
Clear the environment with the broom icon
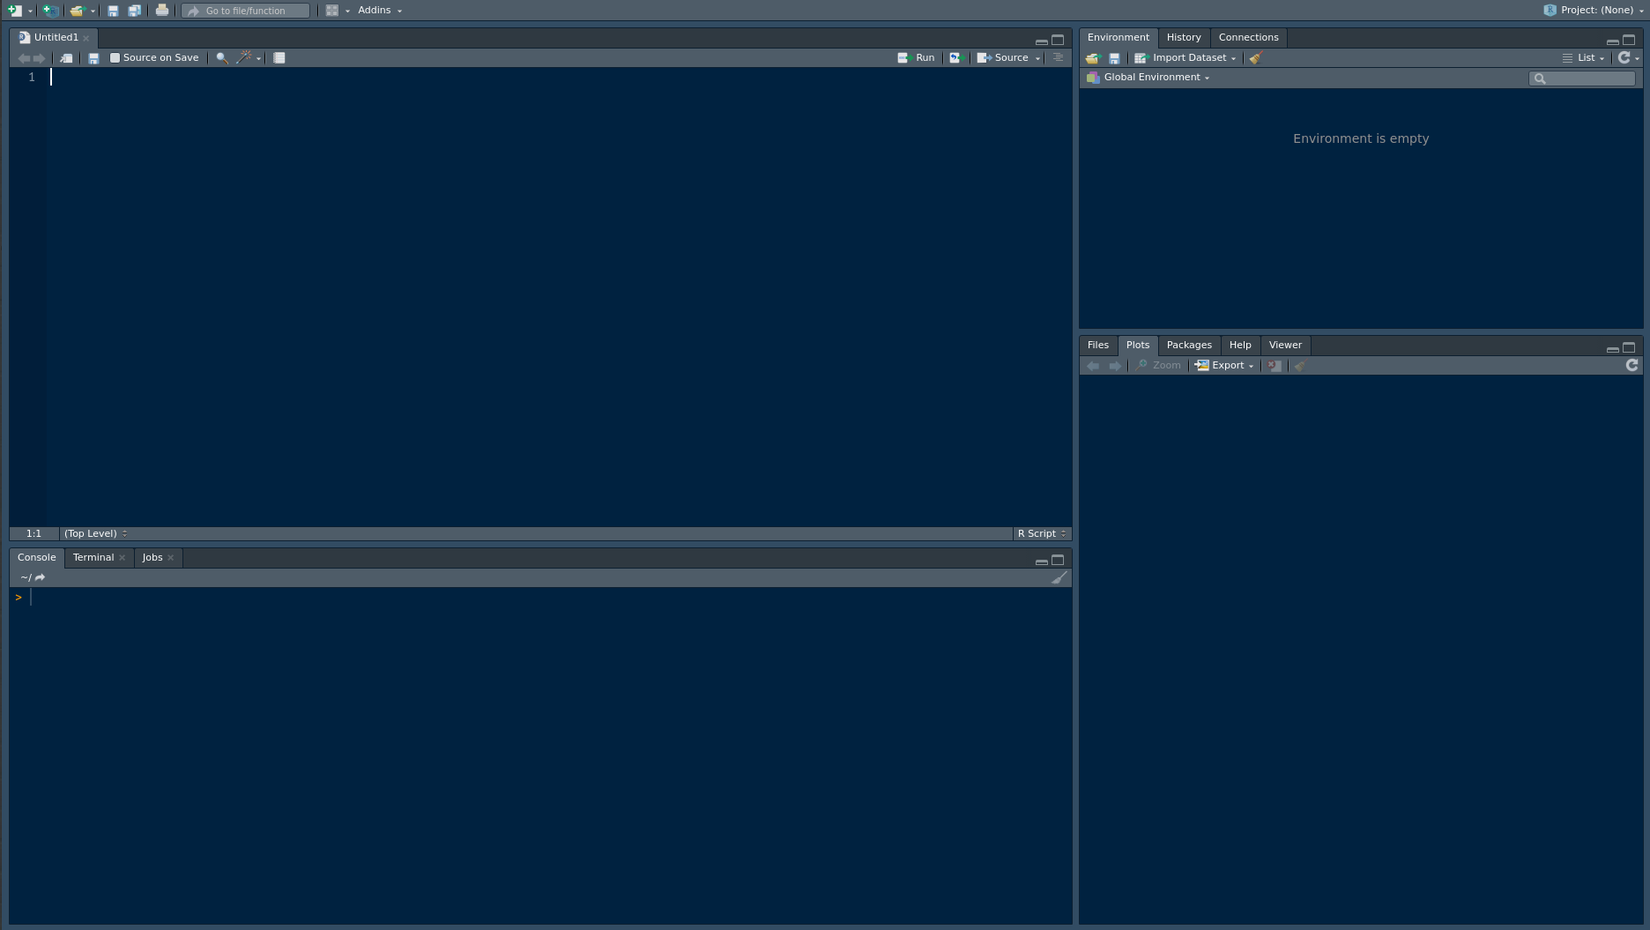(x=1256, y=57)
